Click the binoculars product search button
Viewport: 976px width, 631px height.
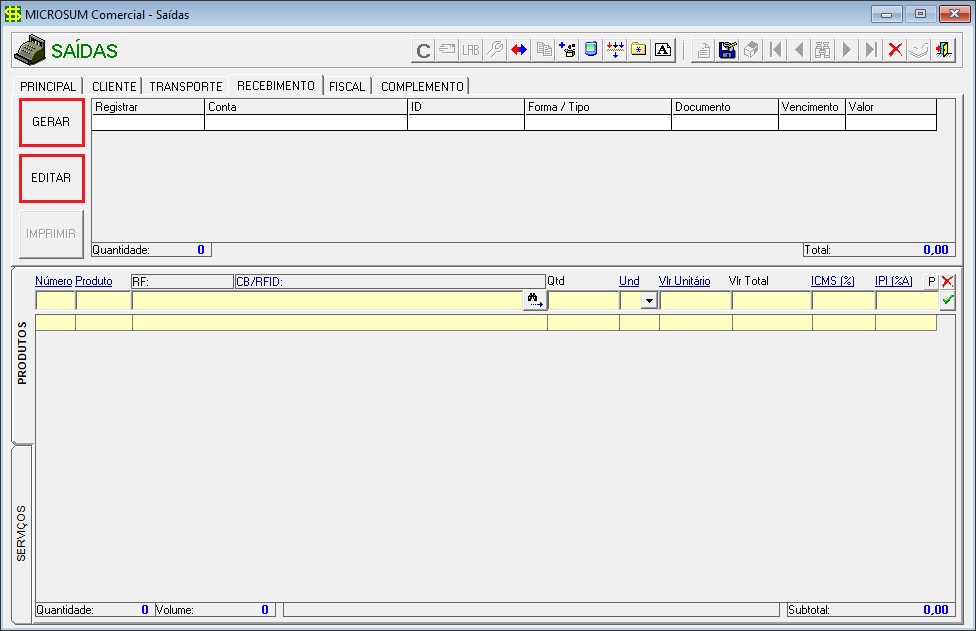coord(535,300)
